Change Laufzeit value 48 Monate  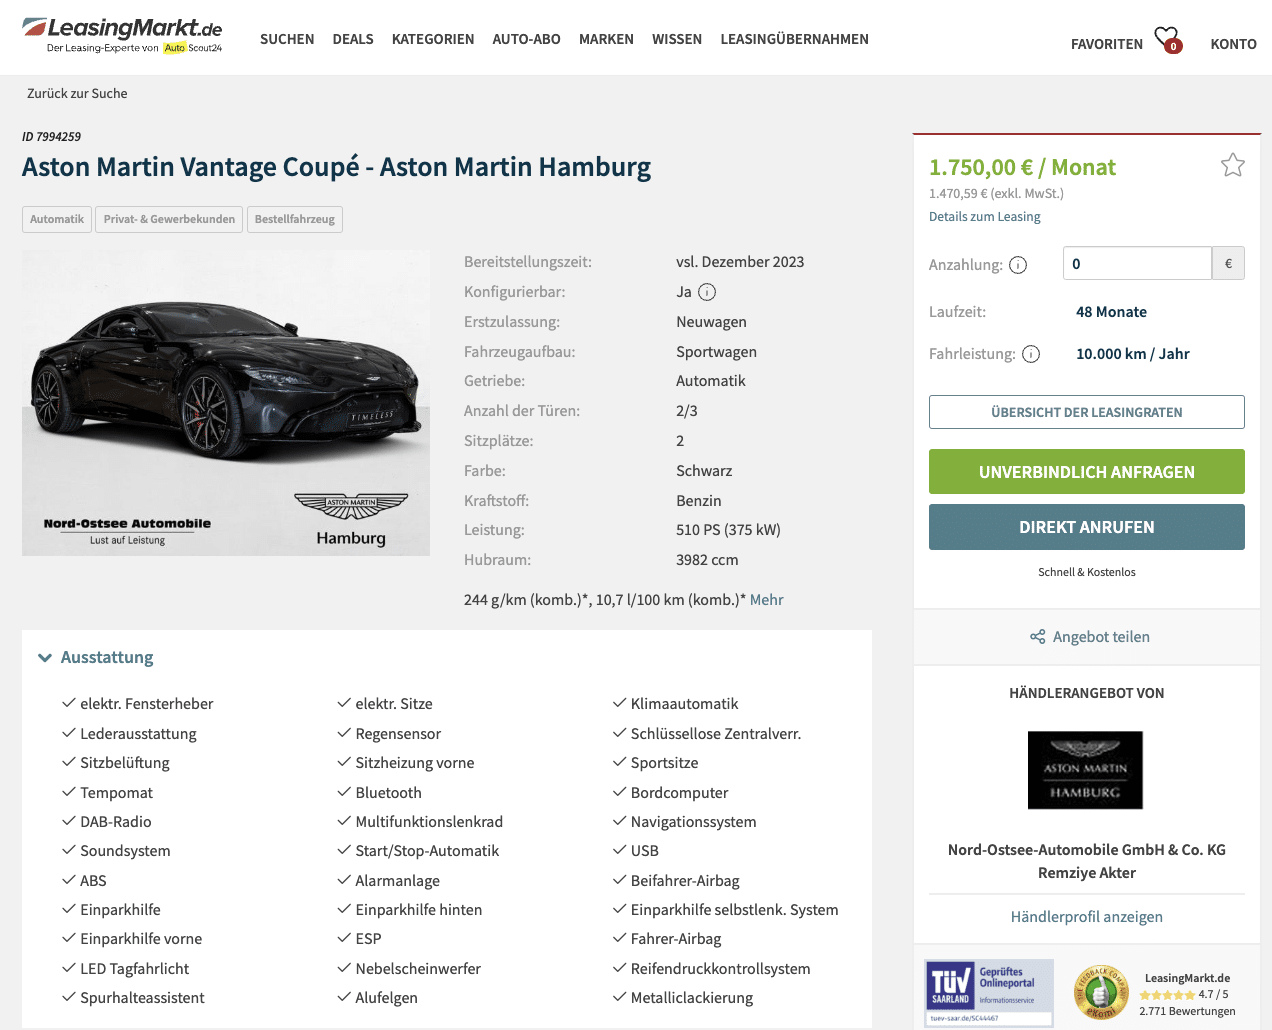pos(1111,312)
